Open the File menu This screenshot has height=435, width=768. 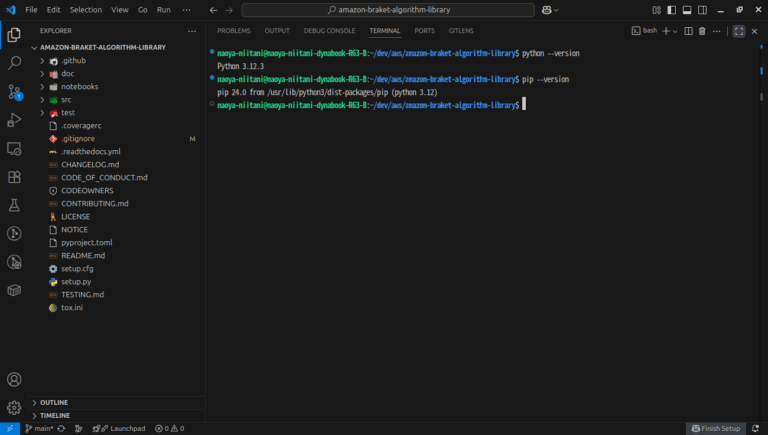tap(31, 10)
